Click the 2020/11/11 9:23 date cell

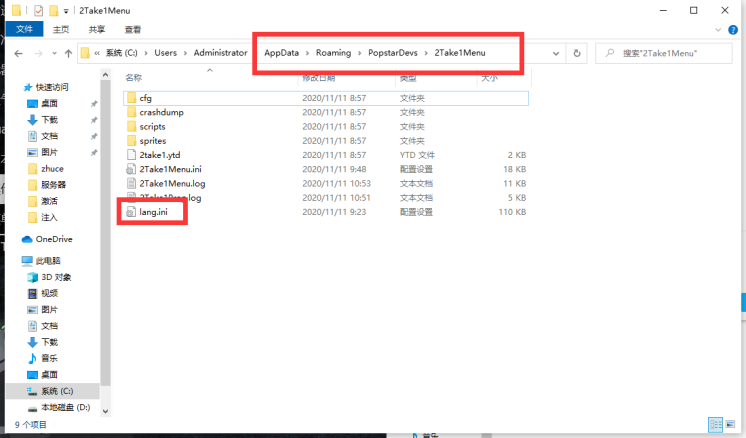coord(334,212)
